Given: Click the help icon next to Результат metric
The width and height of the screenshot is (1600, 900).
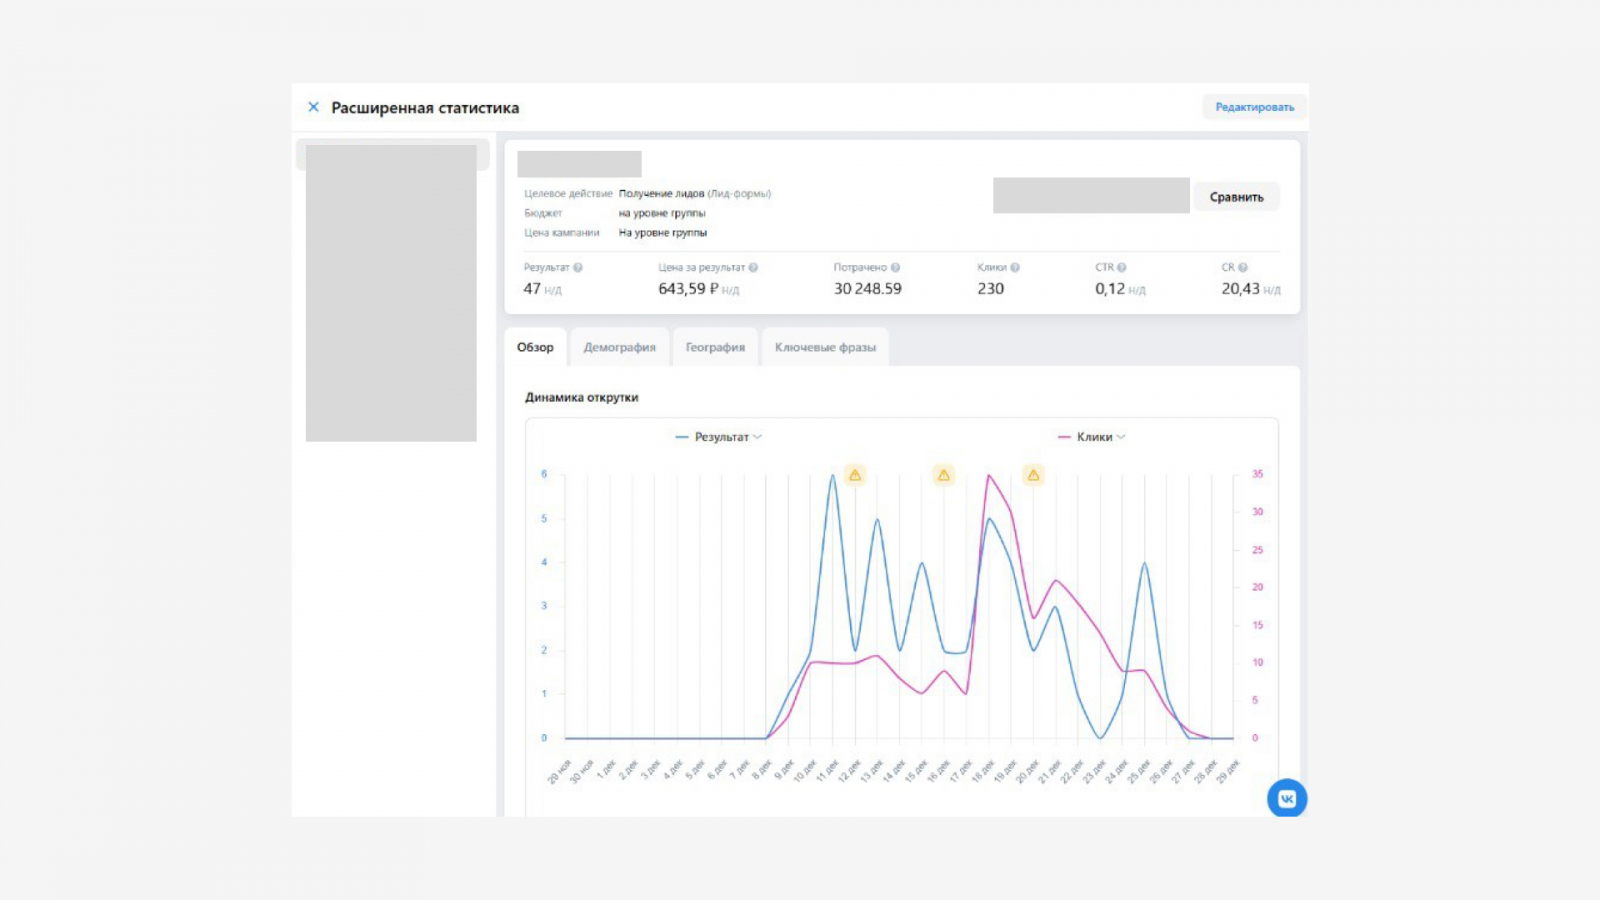Looking at the screenshot, I should [x=578, y=268].
